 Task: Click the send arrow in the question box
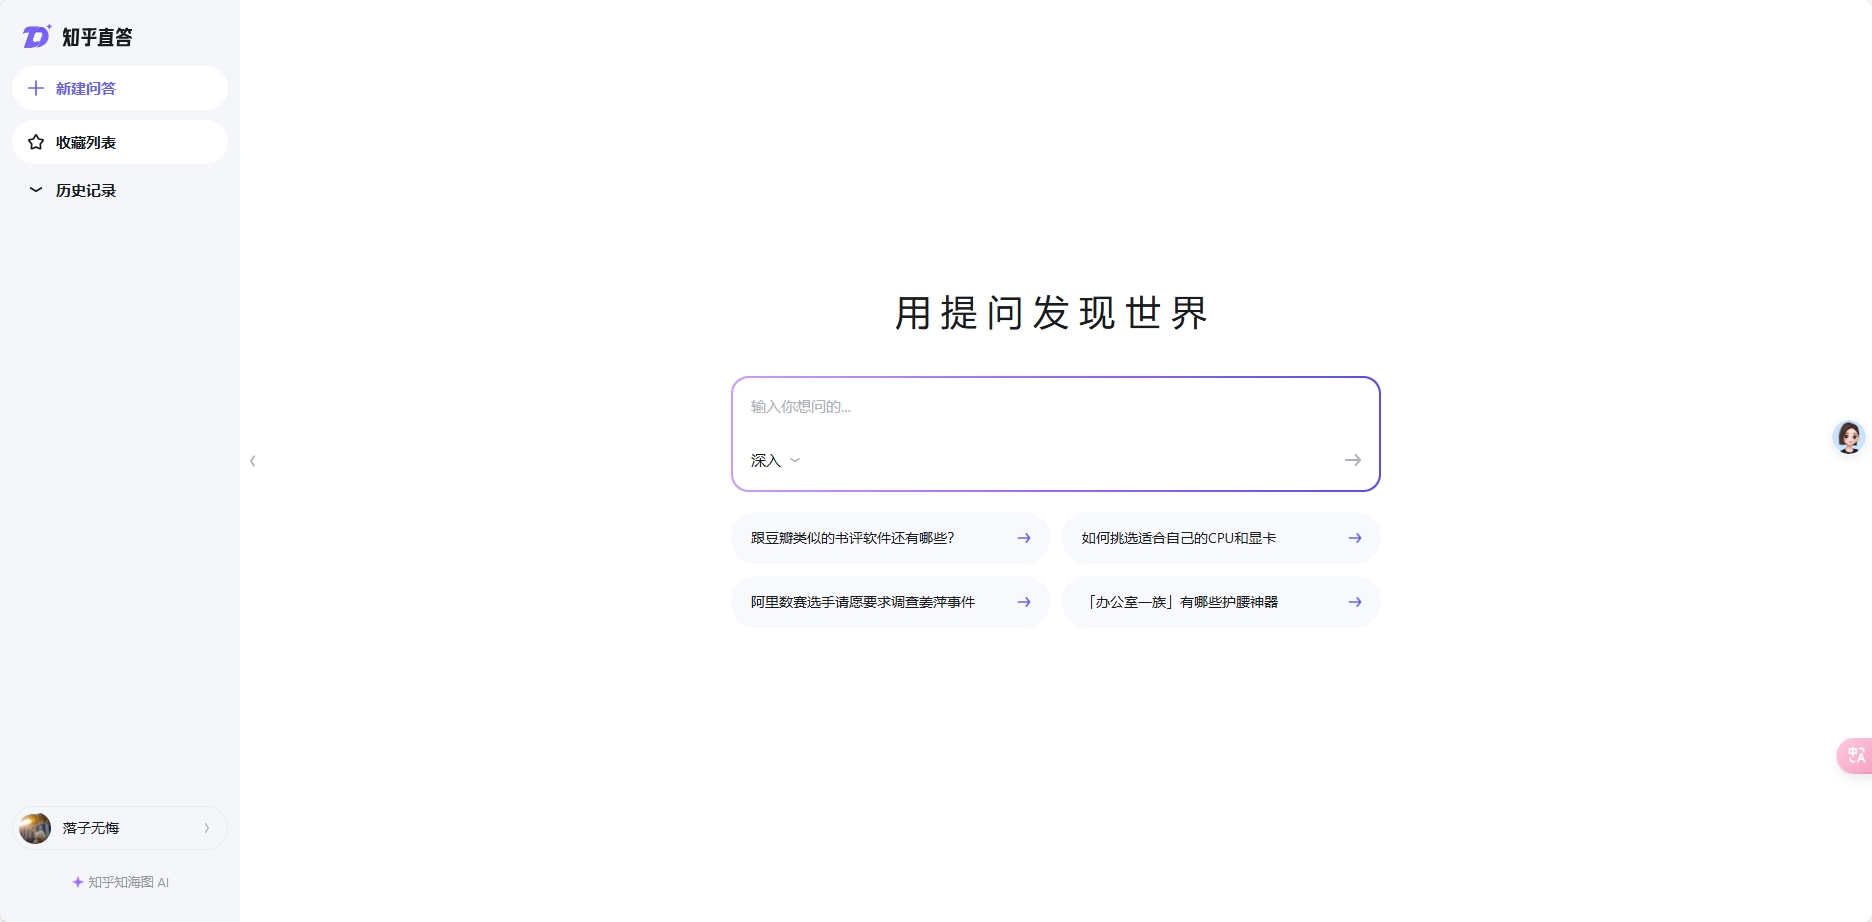tap(1352, 460)
